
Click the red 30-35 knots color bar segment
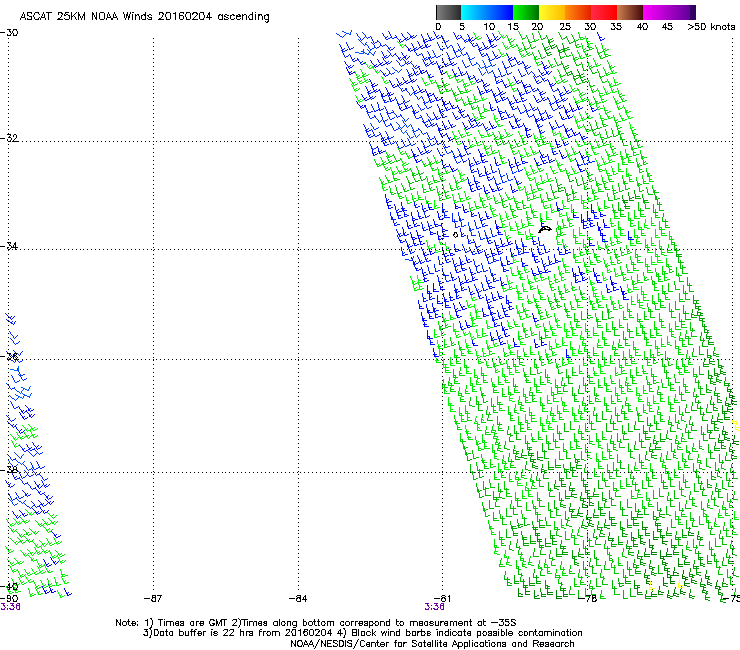604,12
